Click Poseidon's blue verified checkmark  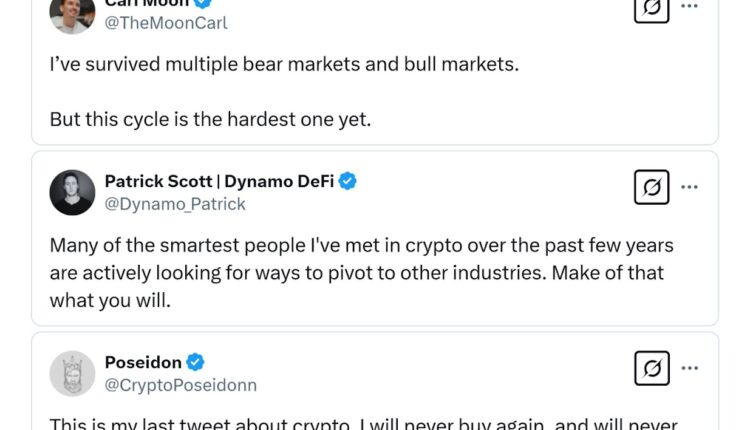(196, 362)
